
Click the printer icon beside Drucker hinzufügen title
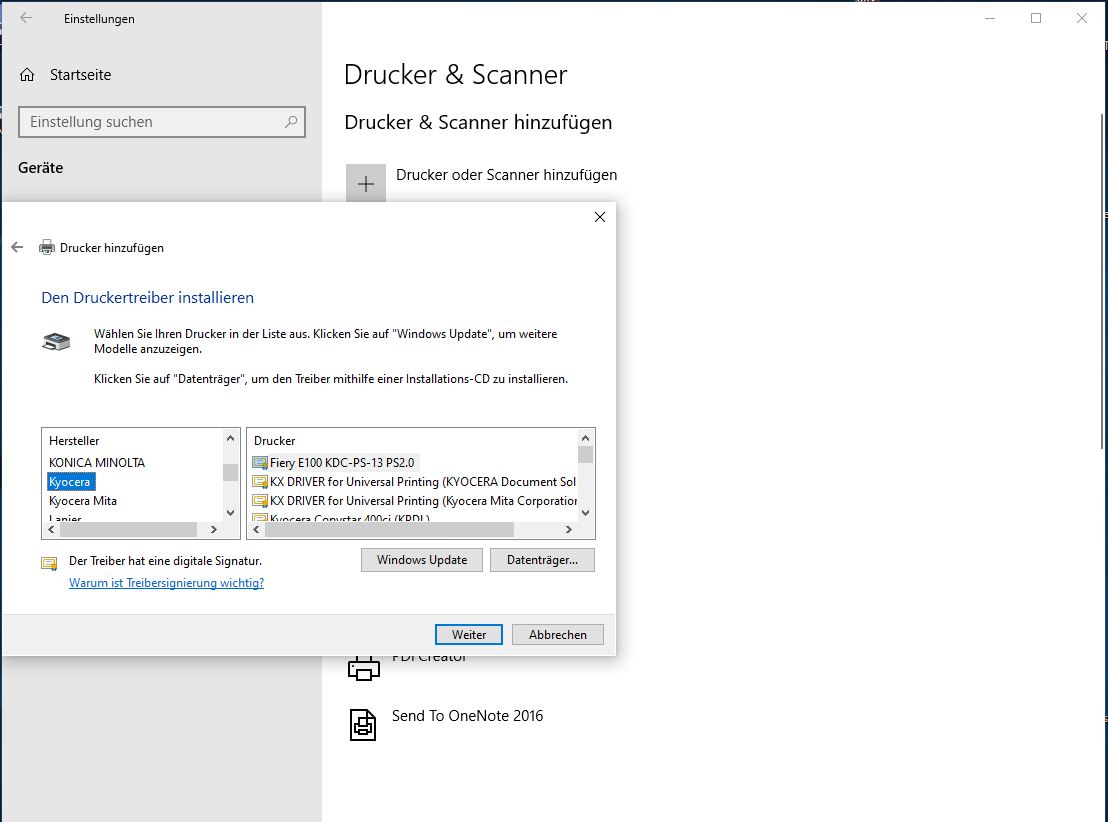[47, 247]
